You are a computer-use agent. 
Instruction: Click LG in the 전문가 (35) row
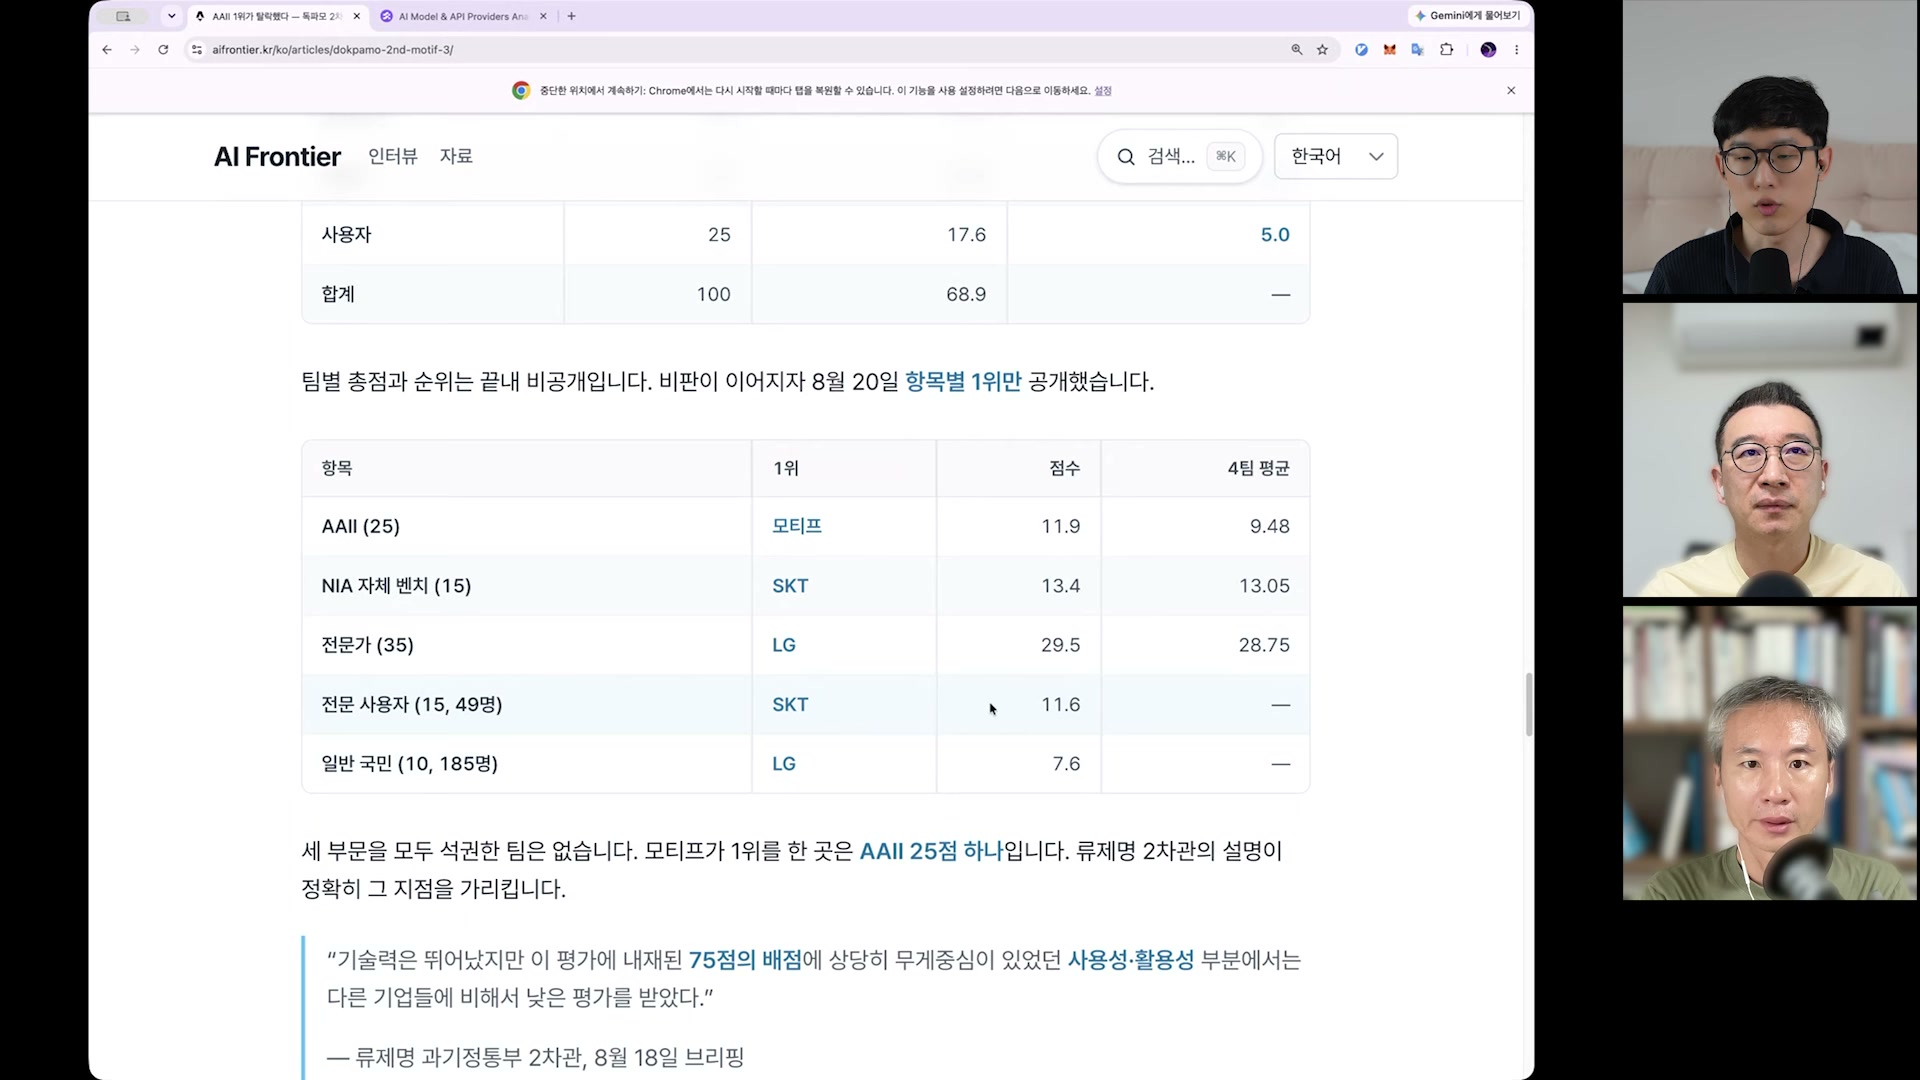784,645
